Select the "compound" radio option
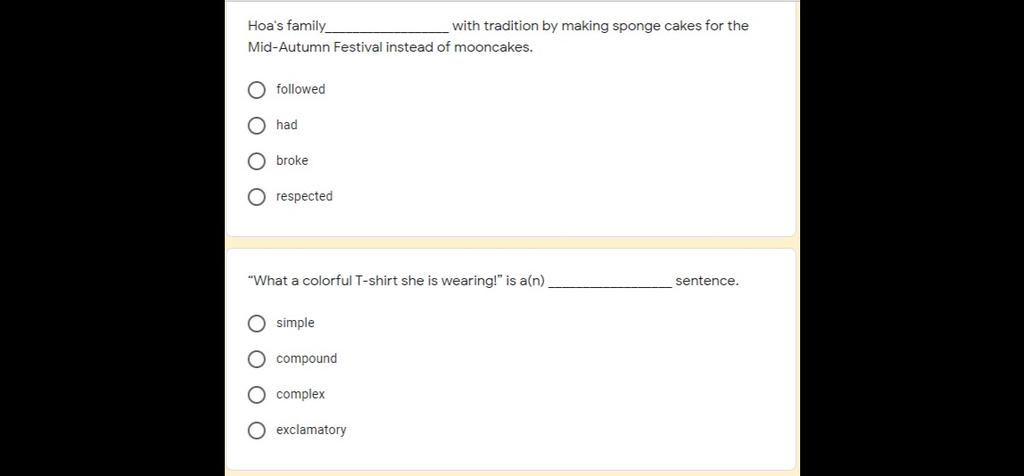The width and height of the screenshot is (1024, 476). pyautogui.click(x=257, y=359)
